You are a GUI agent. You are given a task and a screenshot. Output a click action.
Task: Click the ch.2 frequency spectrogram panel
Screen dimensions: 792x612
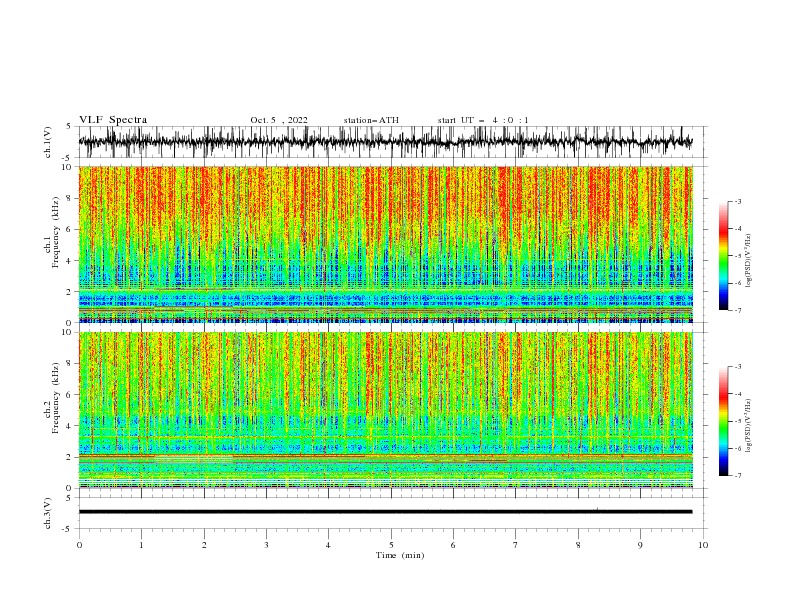click(x=385, y=410)
